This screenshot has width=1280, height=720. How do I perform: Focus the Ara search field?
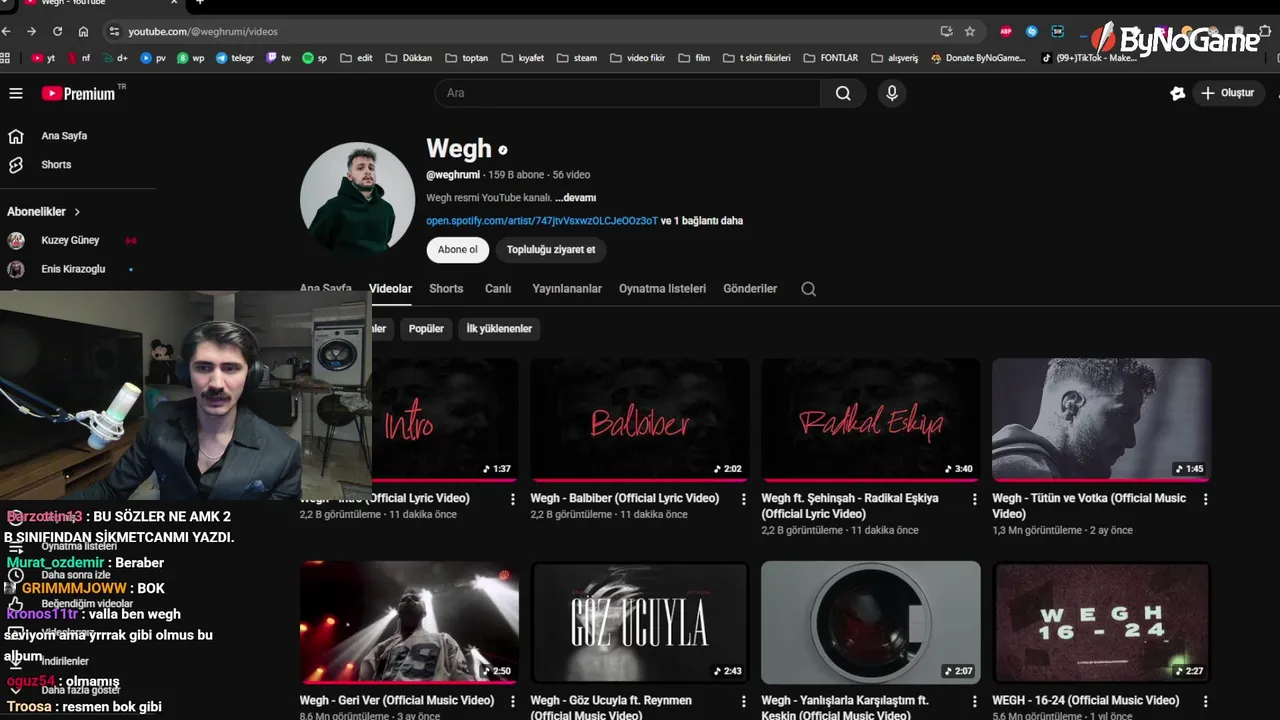tap(628, 93)
